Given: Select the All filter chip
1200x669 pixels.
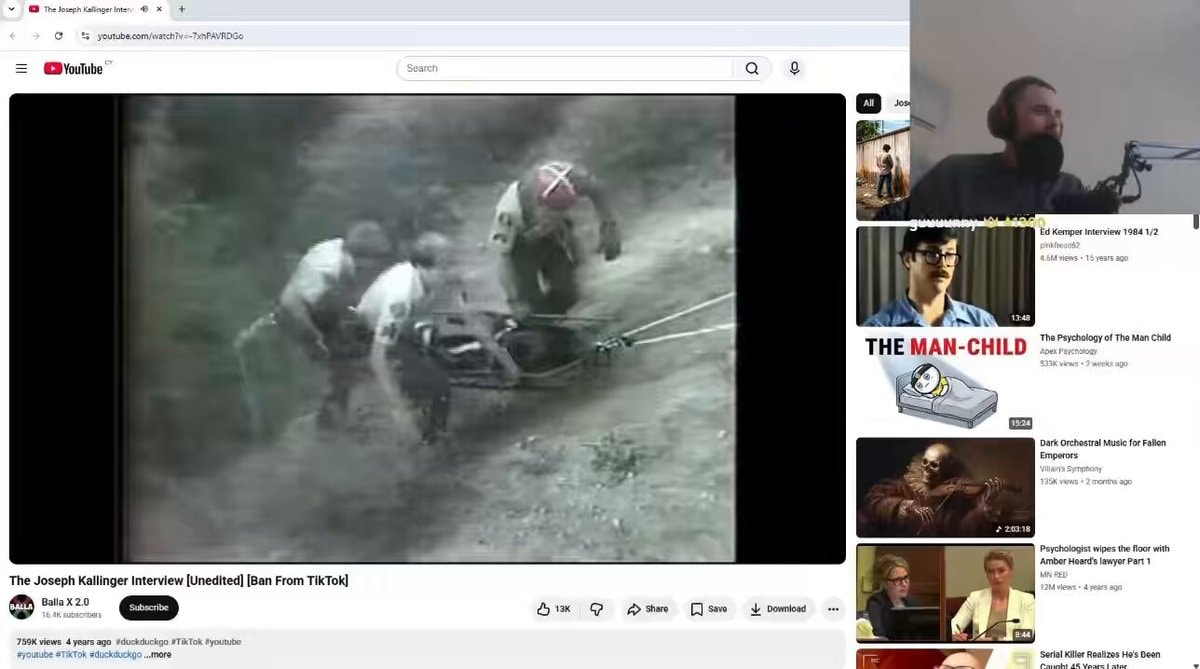Looking at the screenshot, I should coord(867,103).
